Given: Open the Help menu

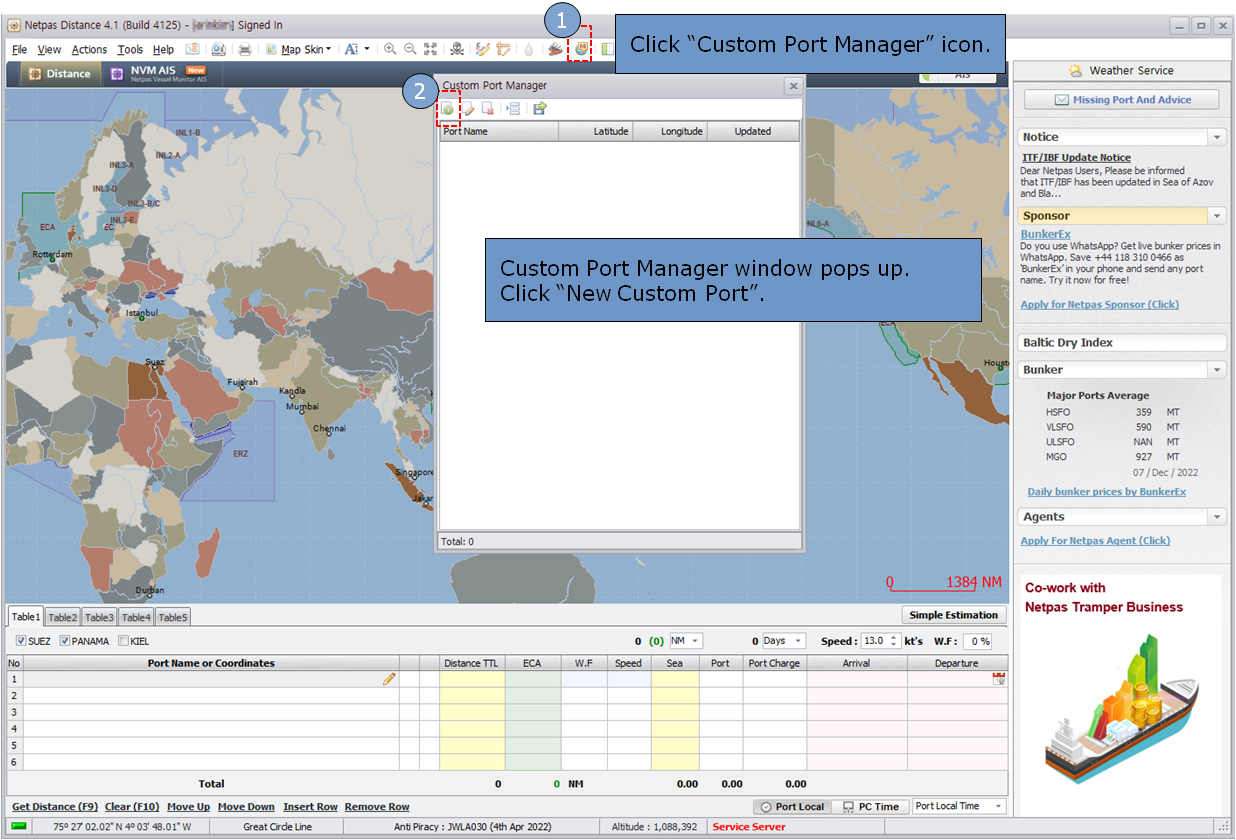Looking at the screenshot, I should tap(163, 49).
